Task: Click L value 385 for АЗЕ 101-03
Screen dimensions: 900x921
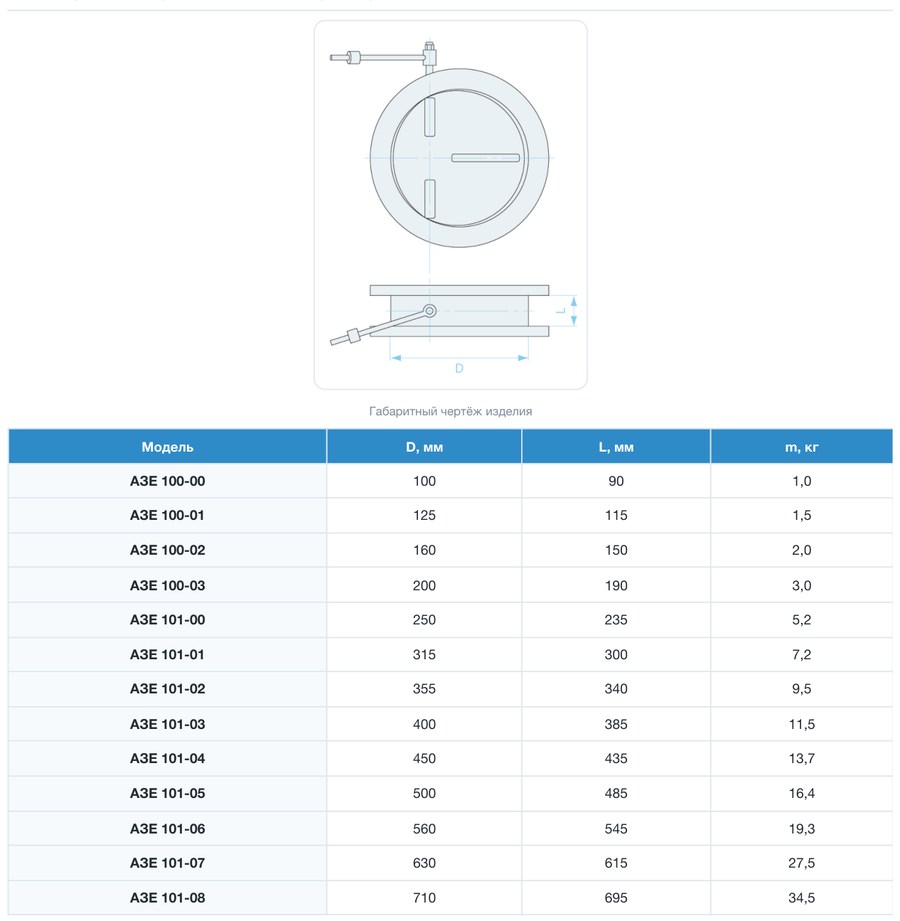Action: click(x=616, y=724)
